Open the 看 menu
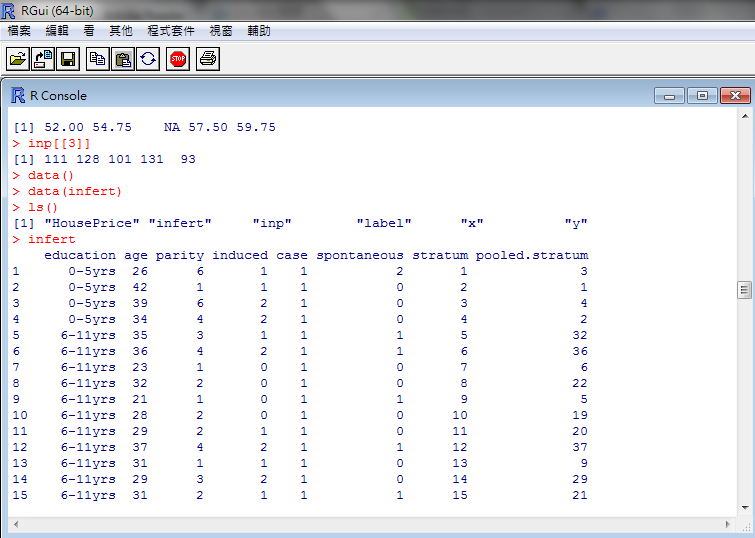755x538 pixels. click(89, 31)
